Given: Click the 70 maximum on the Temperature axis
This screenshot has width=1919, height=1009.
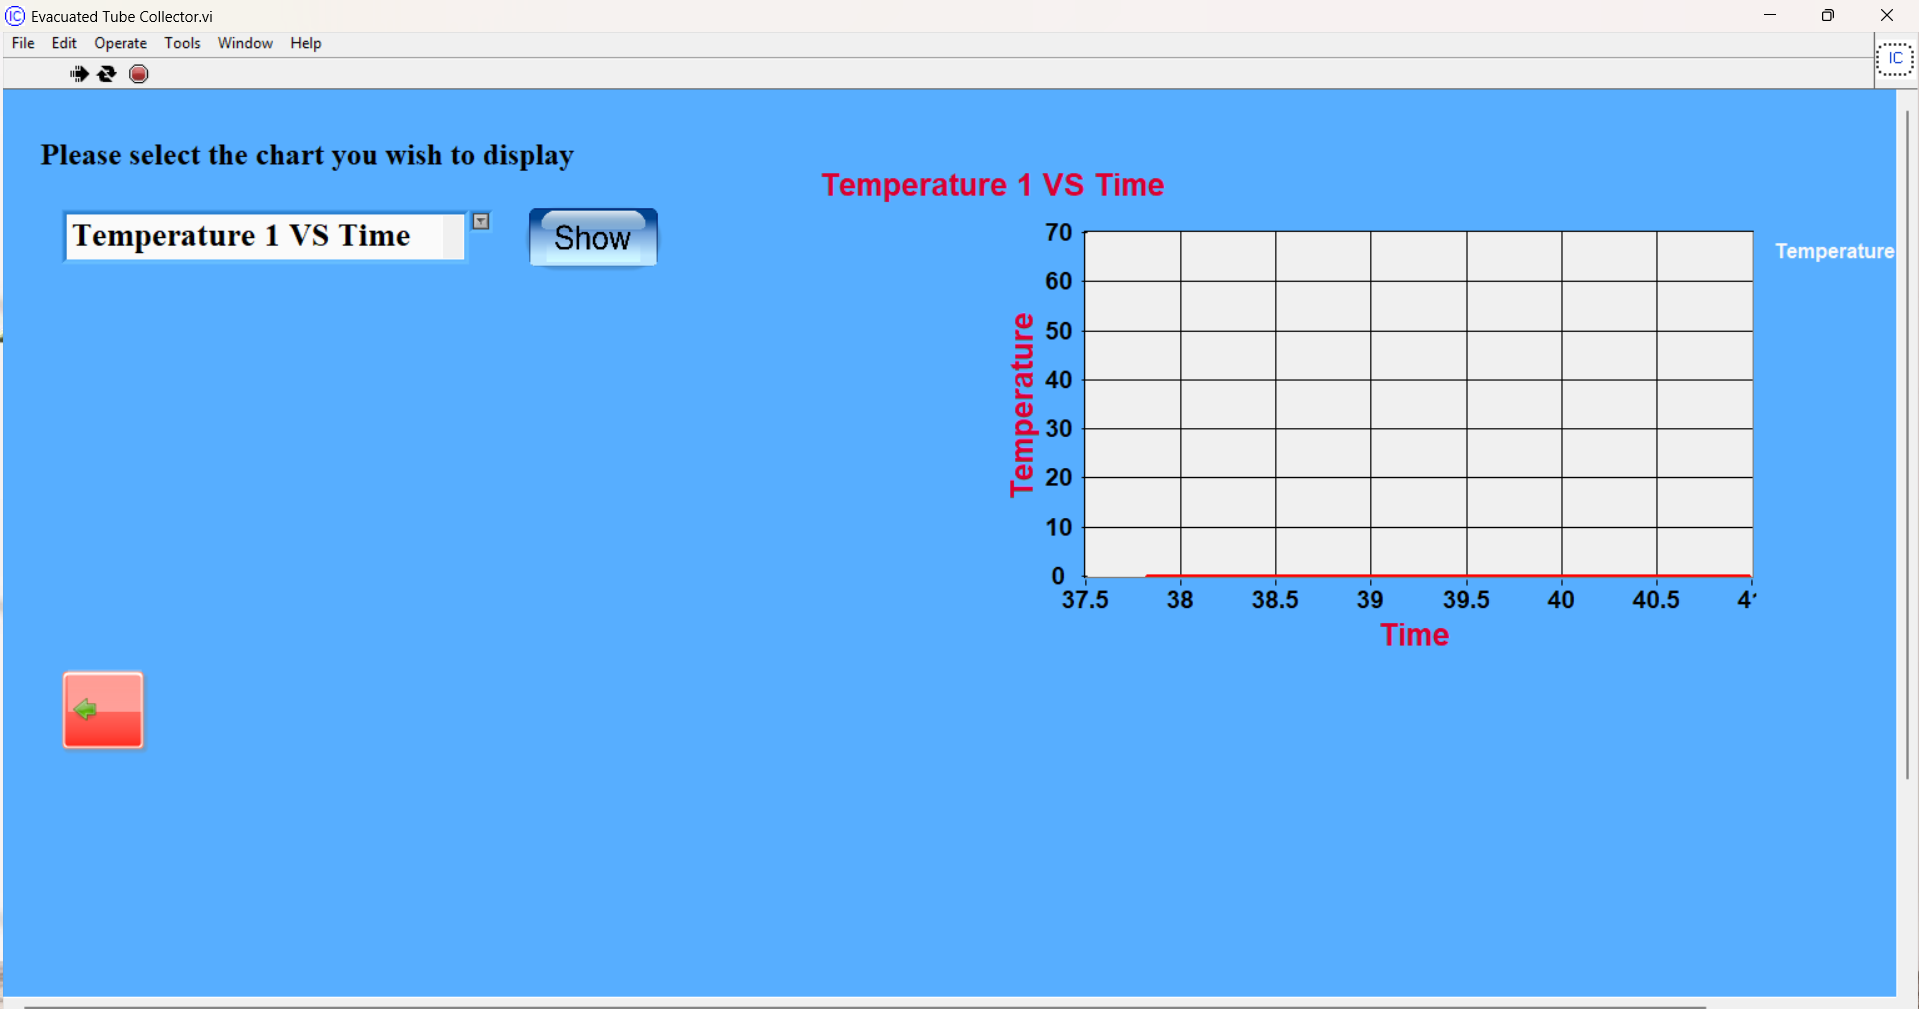Looking at the screenshot, I should (1058, 233).
